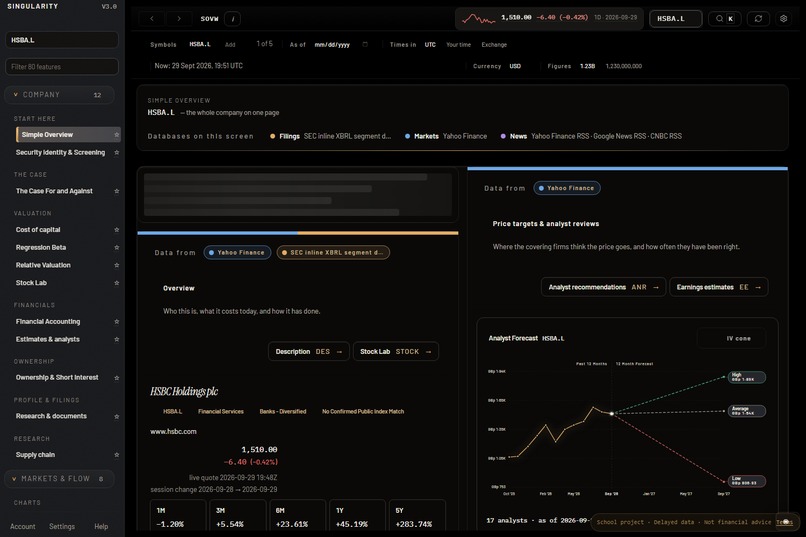Star the Financial Accounting feature
Image resolution: width=806 pixels, height=537 pixels.
tap(117, 322)
